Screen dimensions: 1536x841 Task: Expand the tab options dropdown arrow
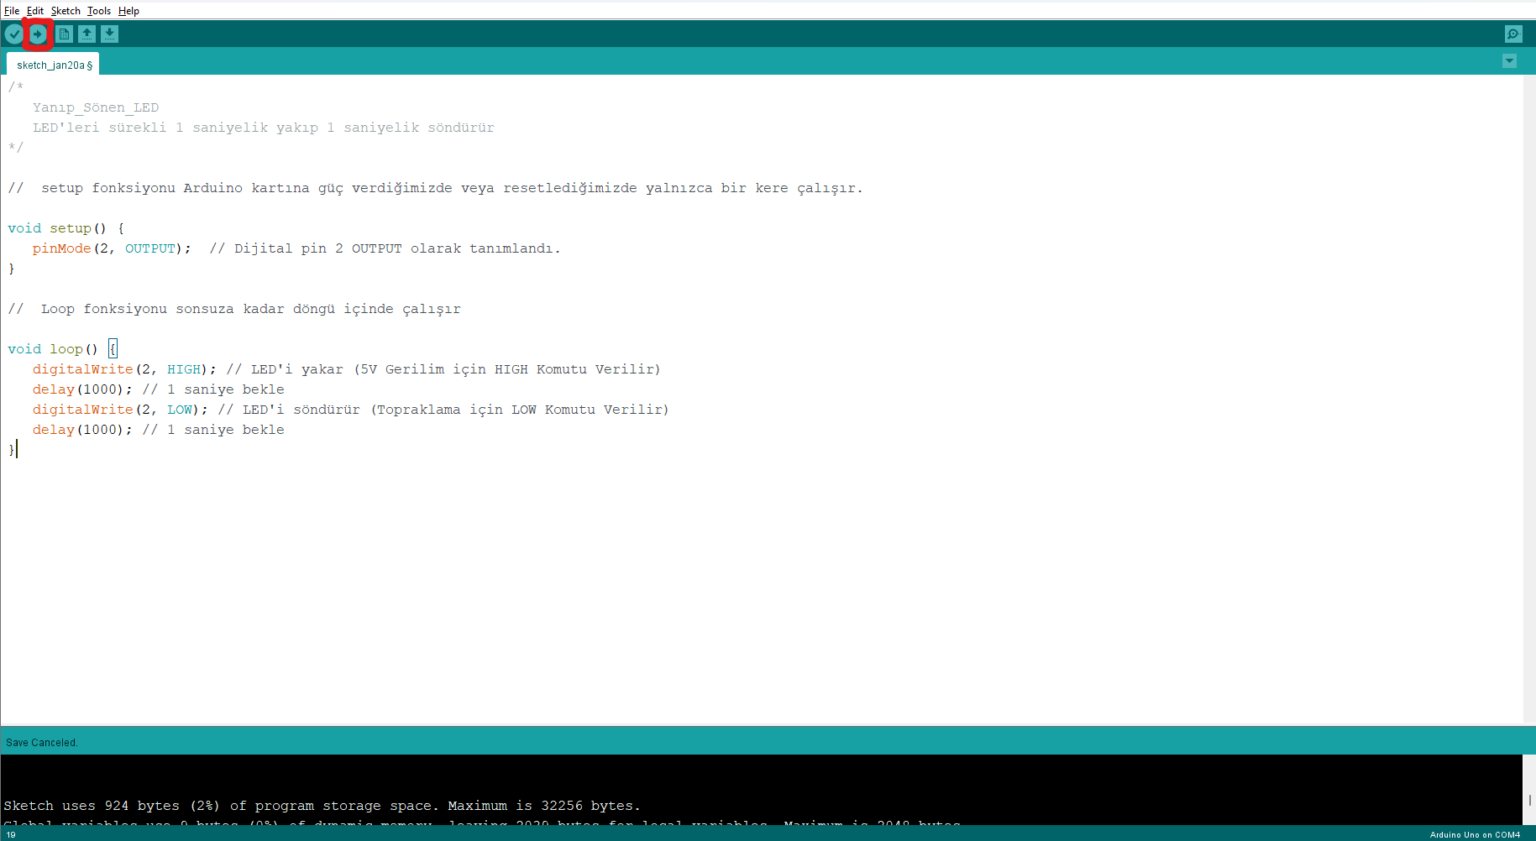(x=1509, y=62)
